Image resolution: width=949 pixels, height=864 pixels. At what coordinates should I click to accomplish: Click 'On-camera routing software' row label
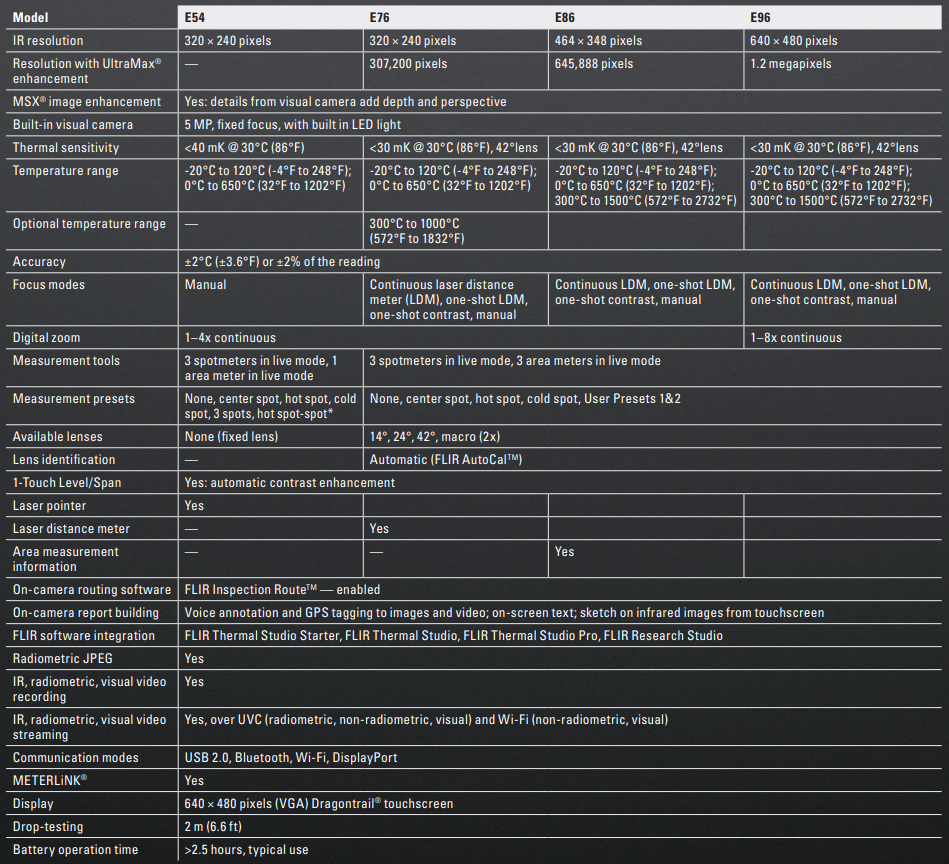click(91, 590)
